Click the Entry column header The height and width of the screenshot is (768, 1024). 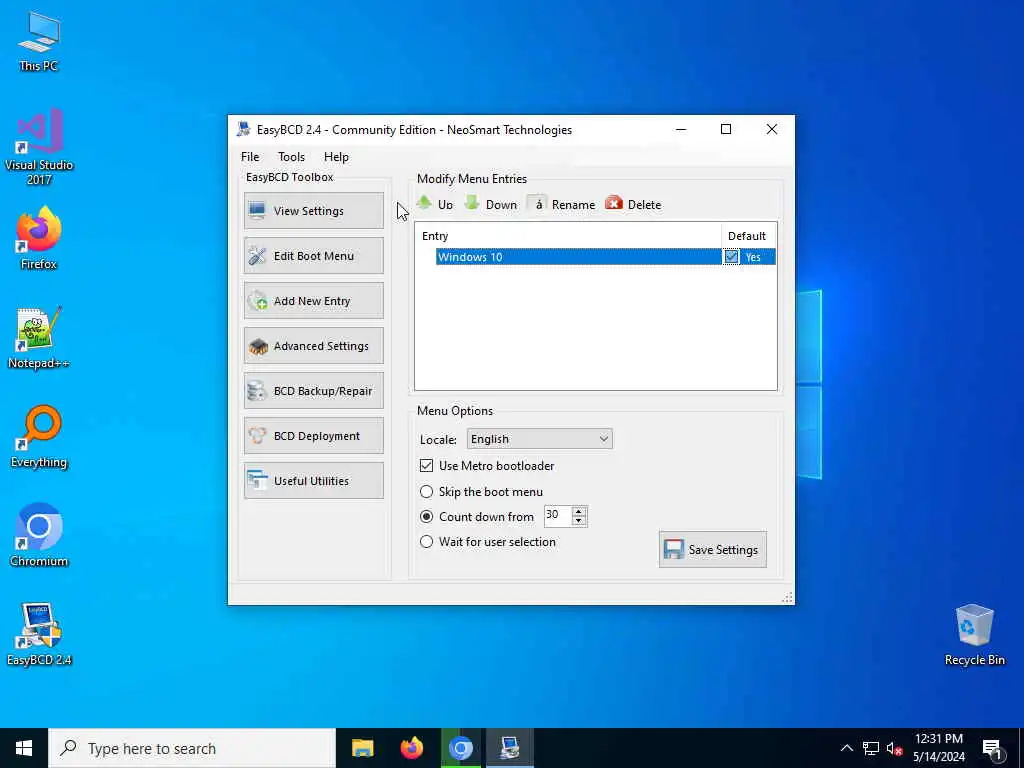pos(568,236)
